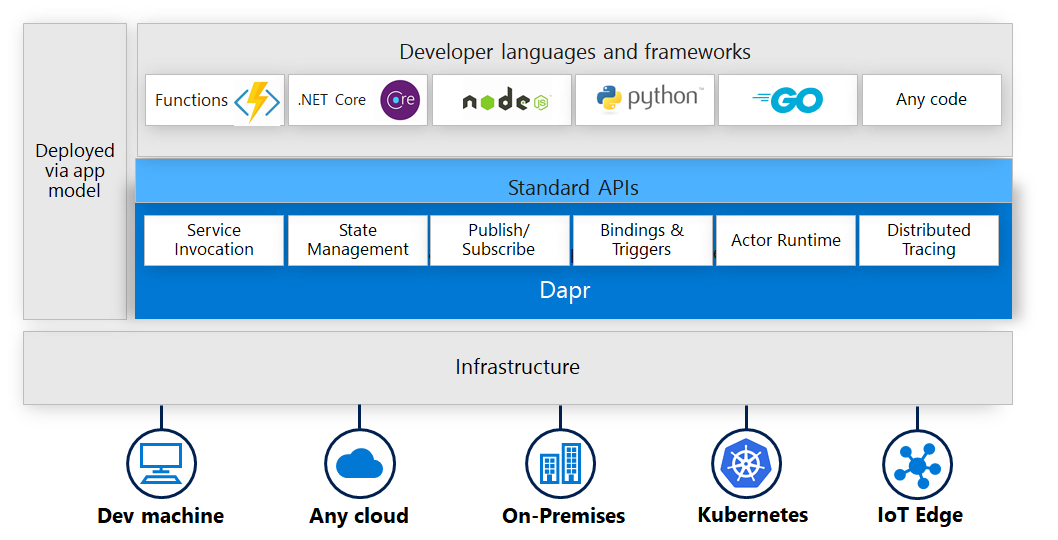Select the Service Invocation box

coord(214,240)
